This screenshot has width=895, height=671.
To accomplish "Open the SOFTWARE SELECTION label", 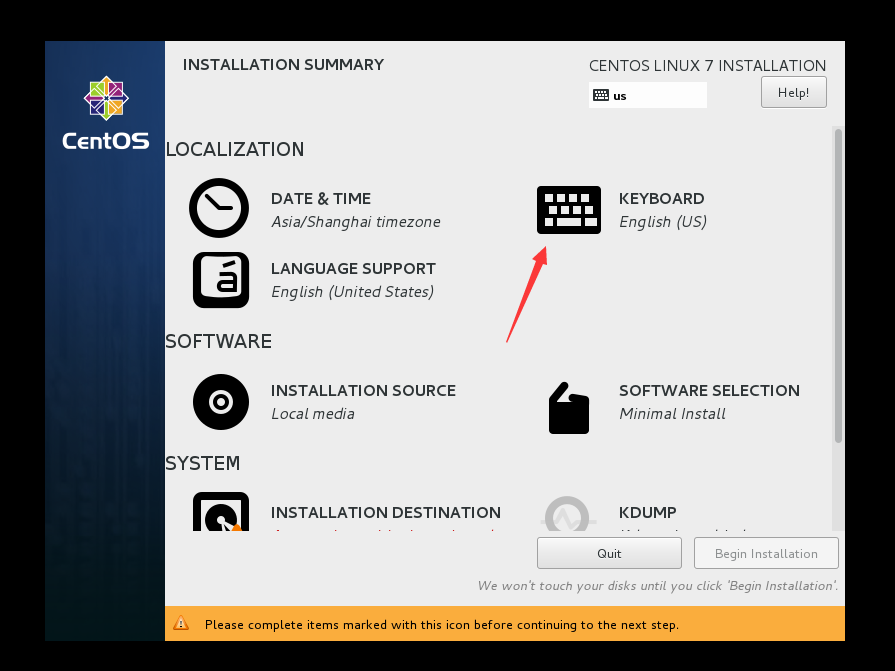I will pyautogui.click(x=709, y=391).
